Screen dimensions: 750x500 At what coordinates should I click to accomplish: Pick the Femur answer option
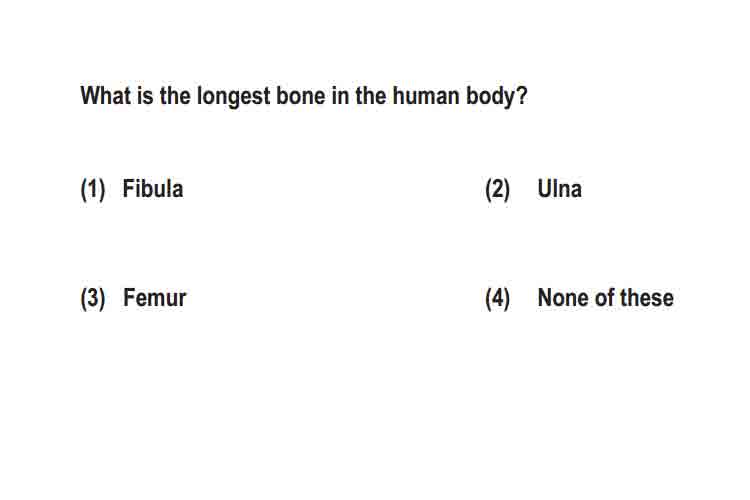click(154, 298)
